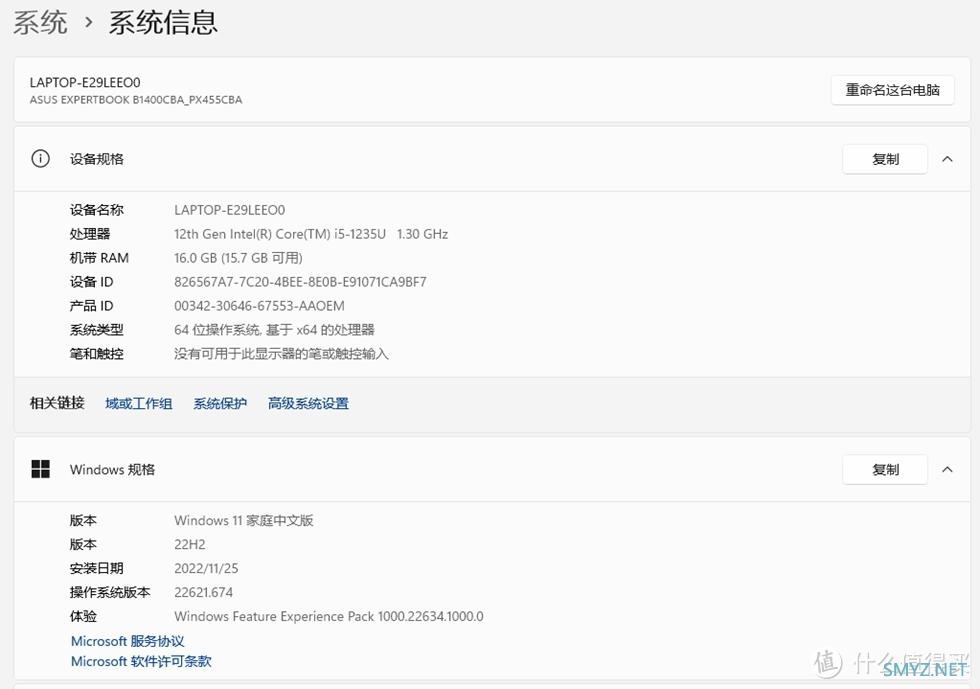Collapse the Windows 规格 section chevron
This screenshot has height=689, width=980.
(948, 470)
